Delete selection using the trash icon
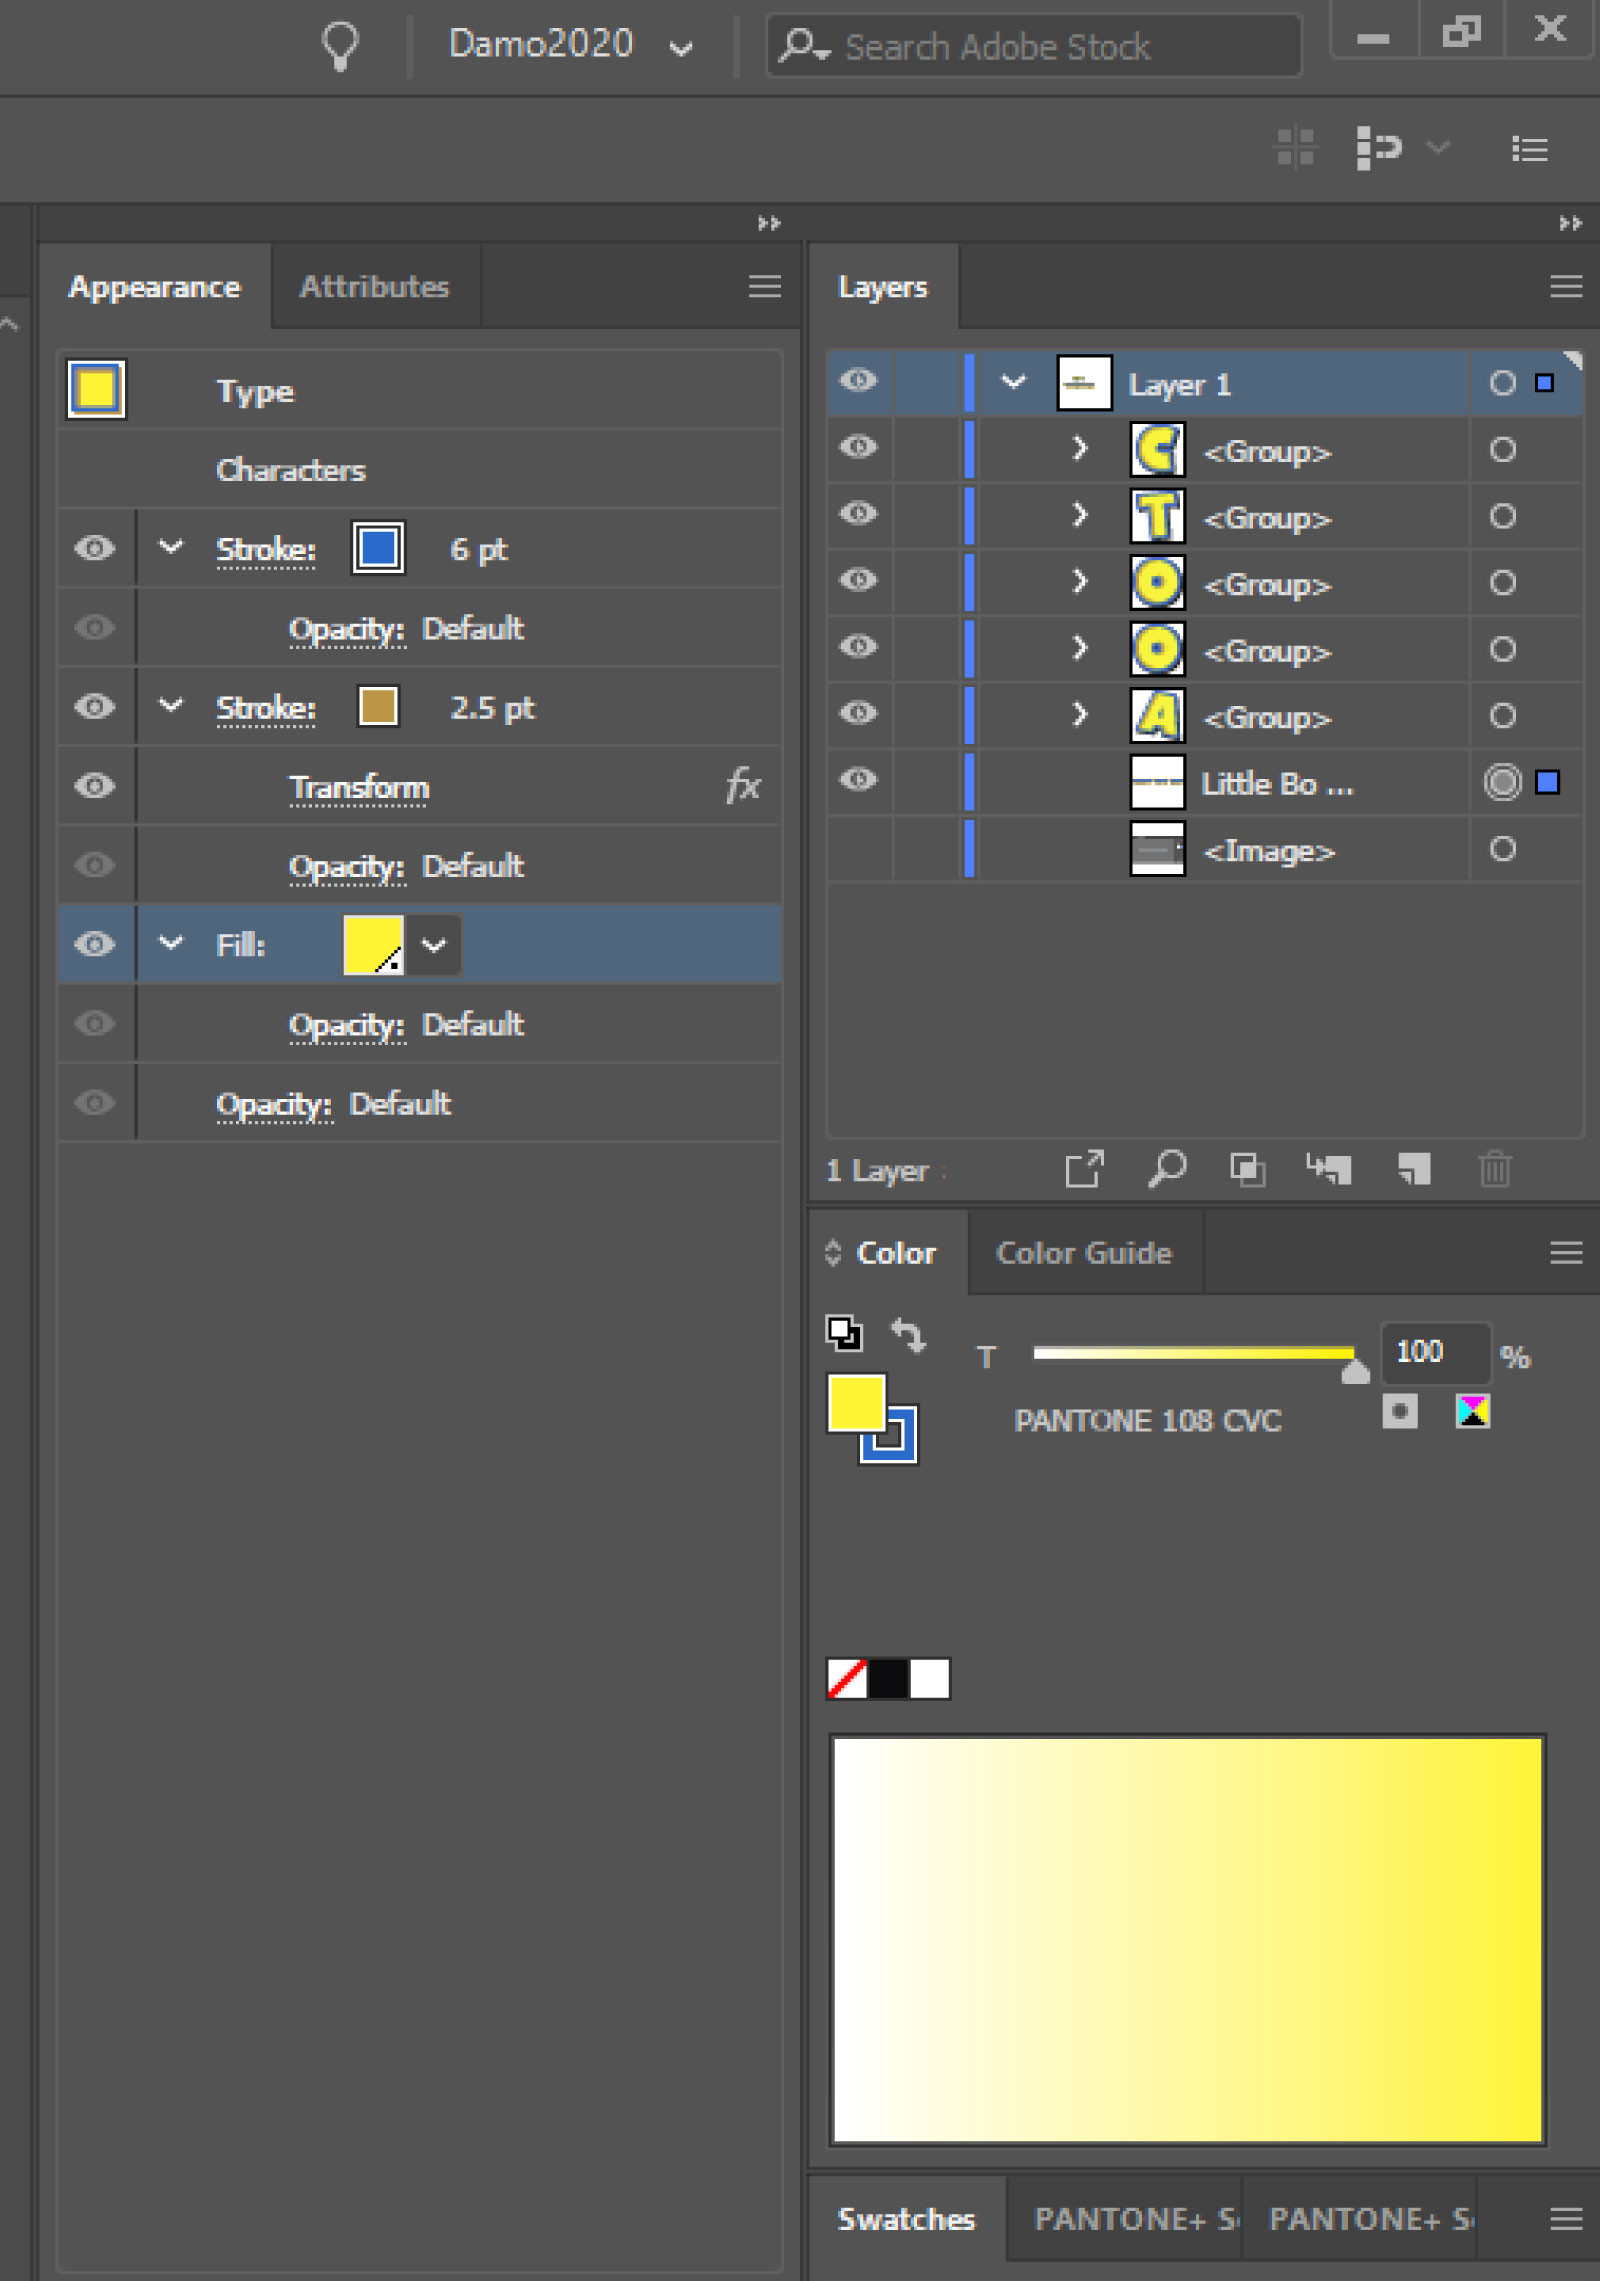This screenshot has width=1600, height=2281. (x=1494, y=1170)
